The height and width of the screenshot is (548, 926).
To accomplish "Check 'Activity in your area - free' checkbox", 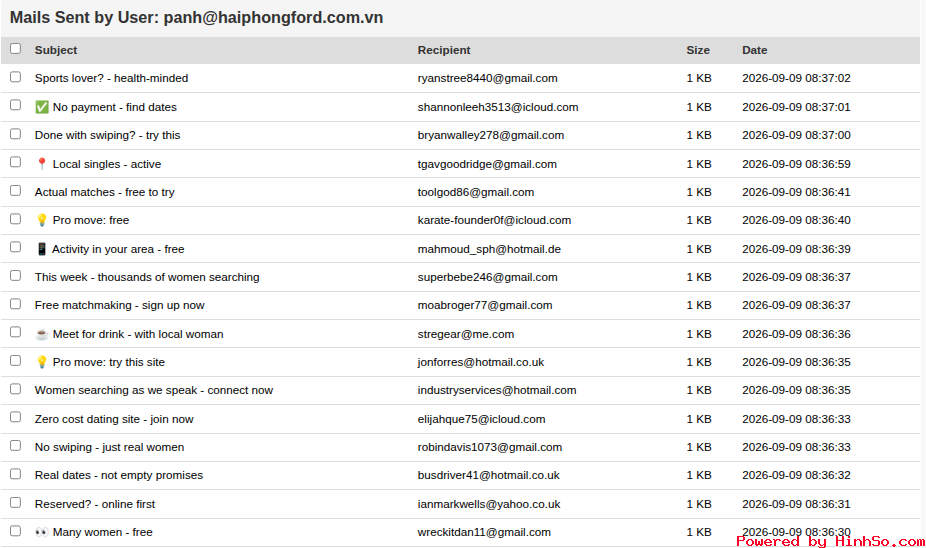I will [15, 247].
